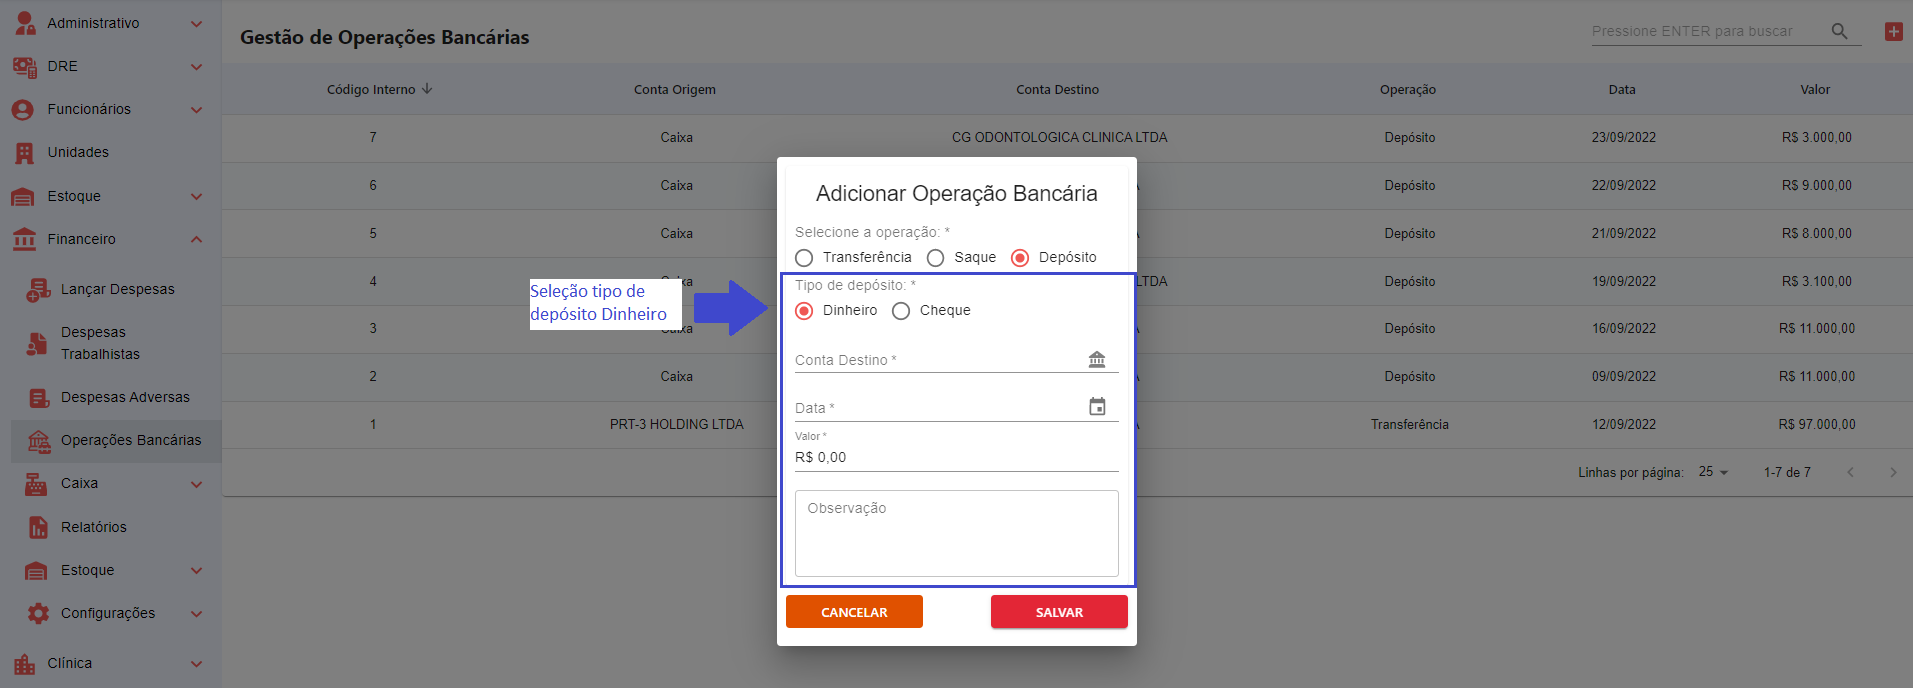Collapse the Financeiro menu section

(x=196, y=240)
